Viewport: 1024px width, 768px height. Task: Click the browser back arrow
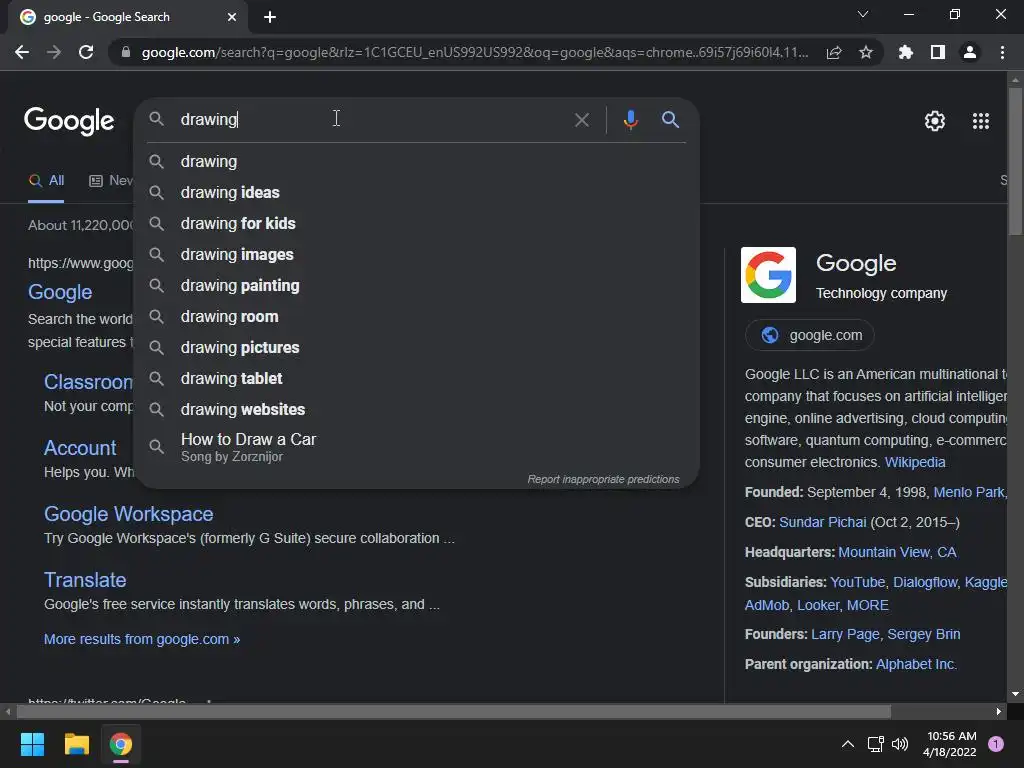click(x=22, y=52)
